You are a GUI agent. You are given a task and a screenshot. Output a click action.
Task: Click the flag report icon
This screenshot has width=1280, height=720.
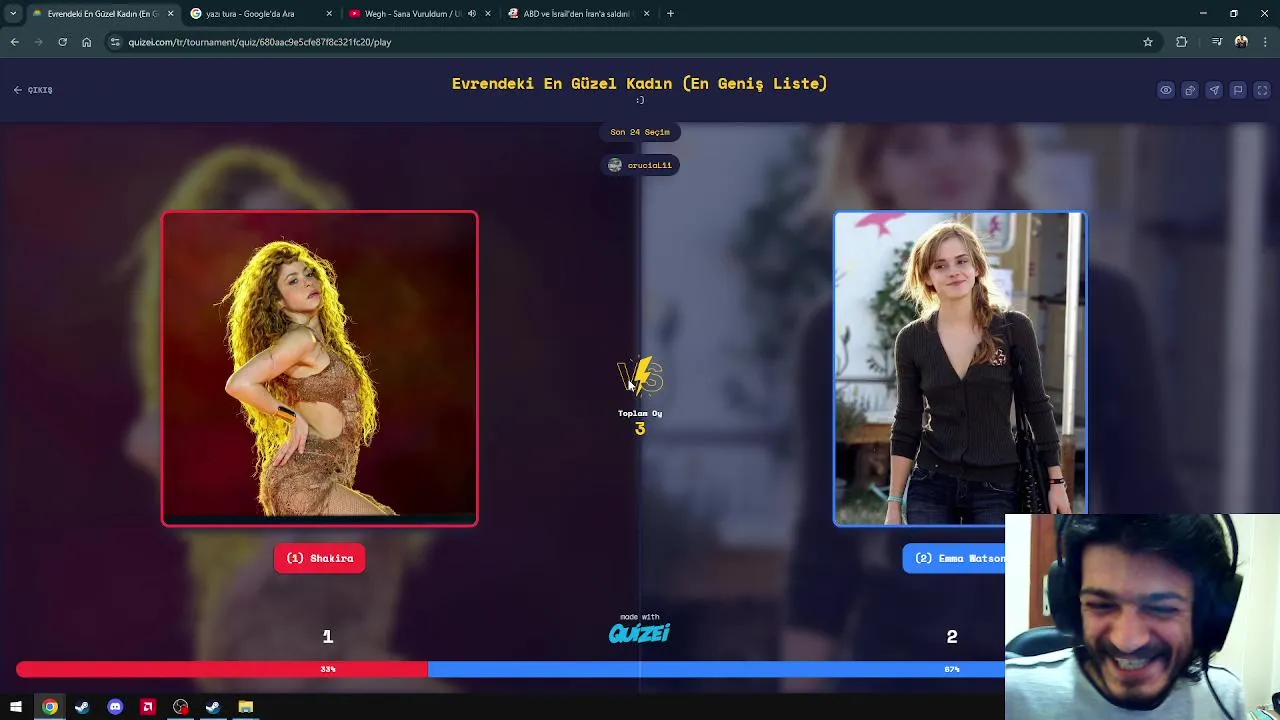1238,90
